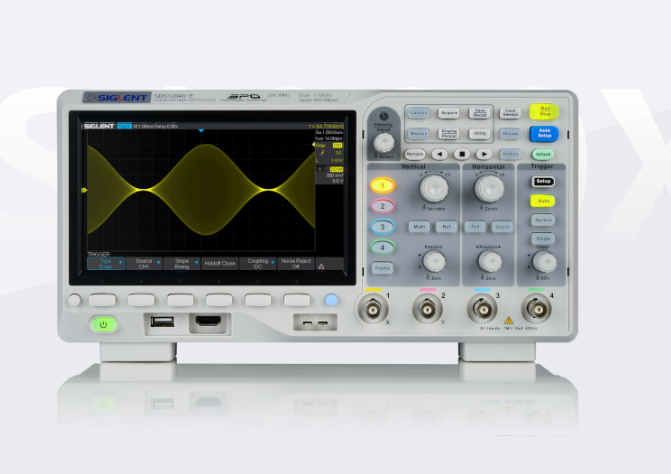This screenshot has height=474, width=671.
Task: Enable channel 2 with the pink button
Action: point(383,206)
